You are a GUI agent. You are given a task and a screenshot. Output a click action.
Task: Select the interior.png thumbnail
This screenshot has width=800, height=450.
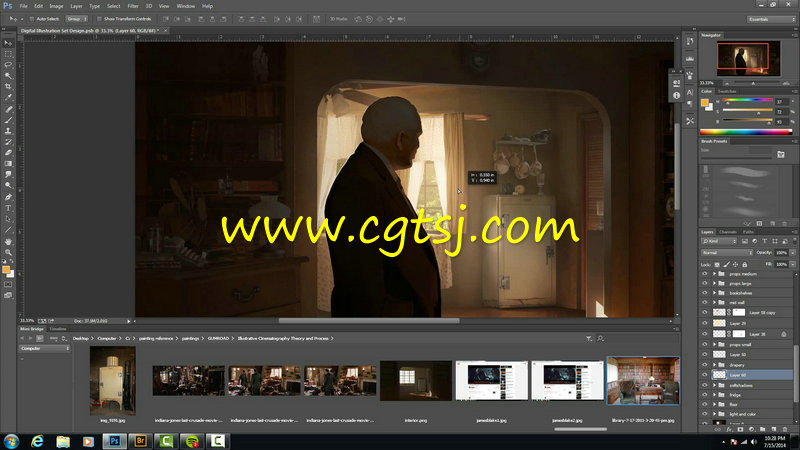tap(416, 381)
